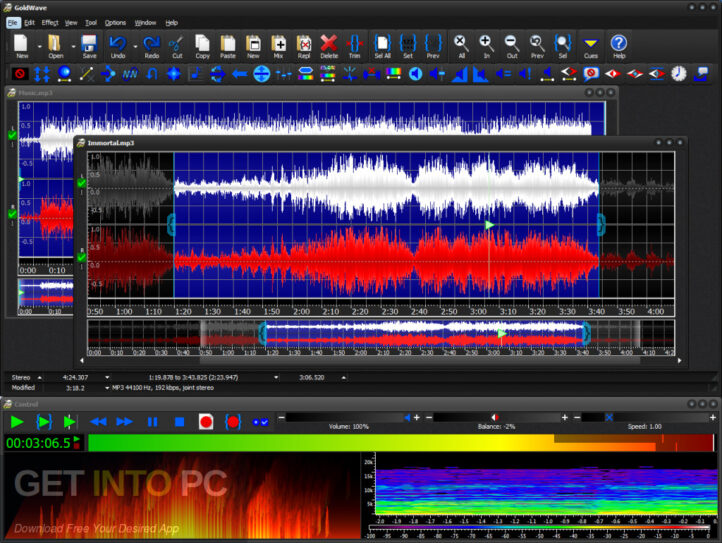The image size is (722, 543).
Task: Click the zoom All magnifier icon
Action: [461, 47]
